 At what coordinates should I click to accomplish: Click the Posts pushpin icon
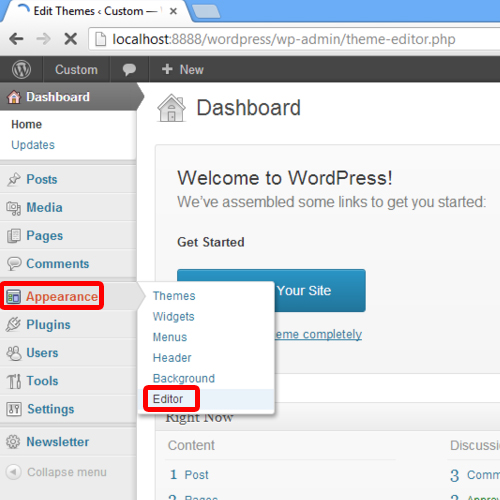click(14, 179)
